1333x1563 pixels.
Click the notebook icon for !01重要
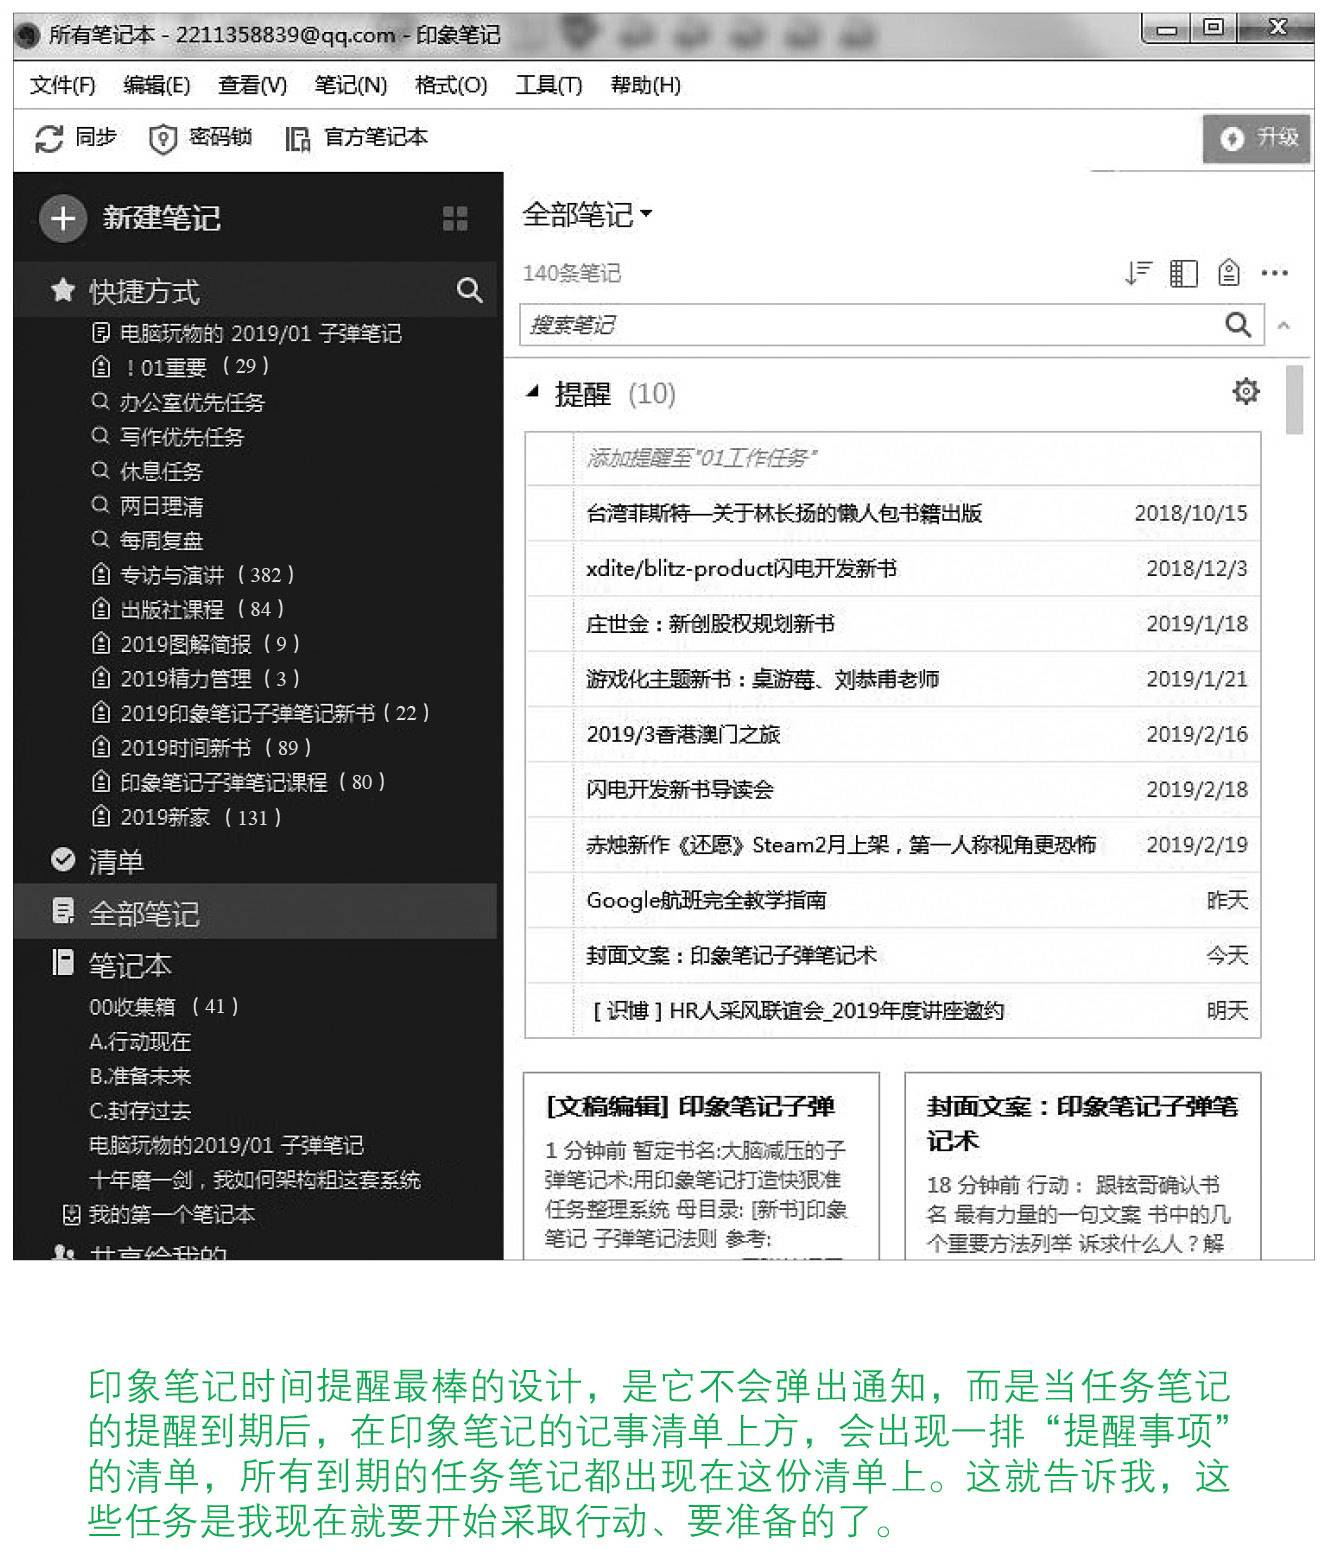click(100, 367)
